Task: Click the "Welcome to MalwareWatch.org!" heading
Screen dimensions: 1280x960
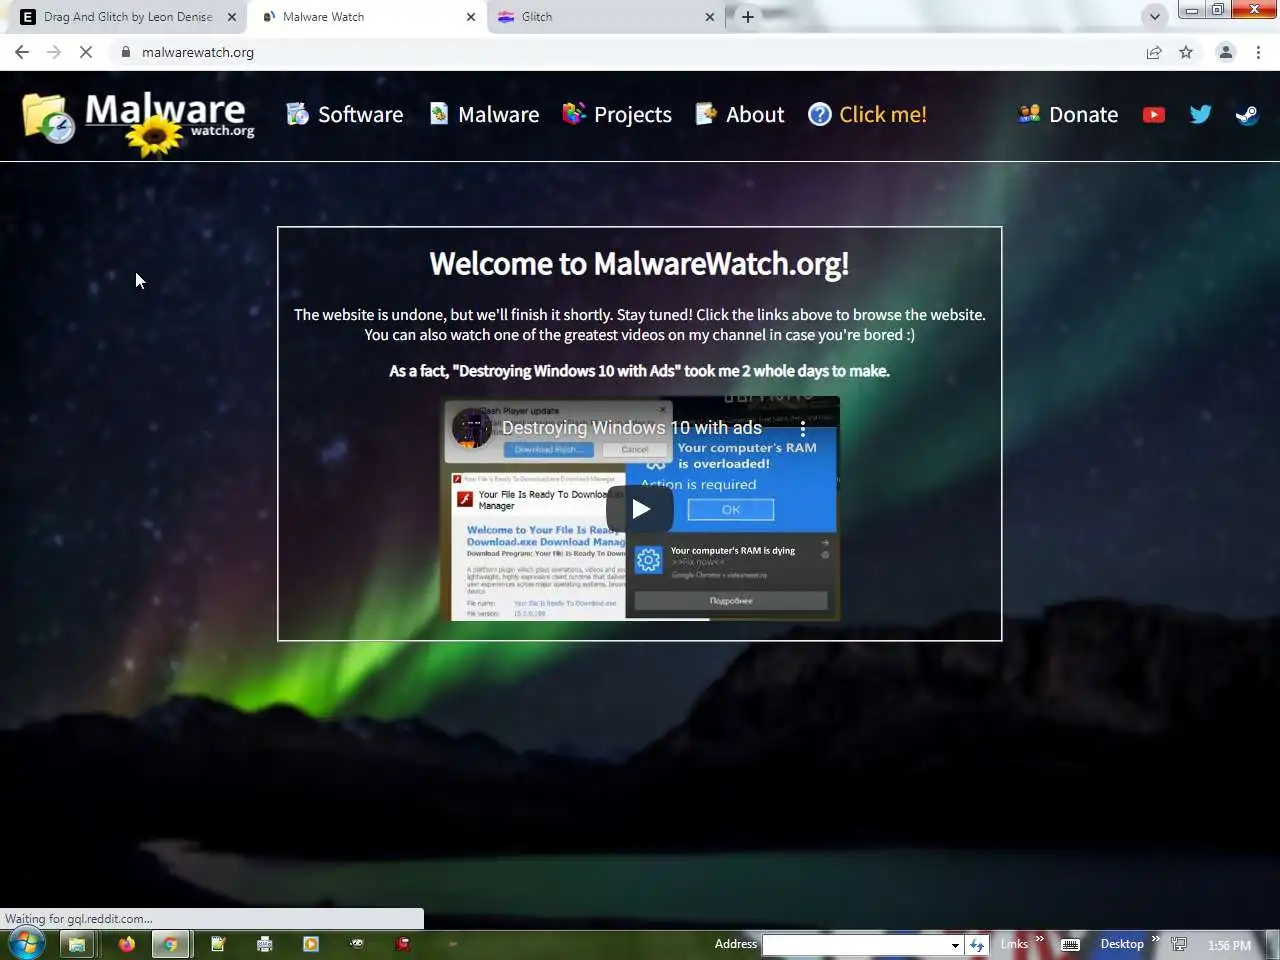Action: coord(639,264)
